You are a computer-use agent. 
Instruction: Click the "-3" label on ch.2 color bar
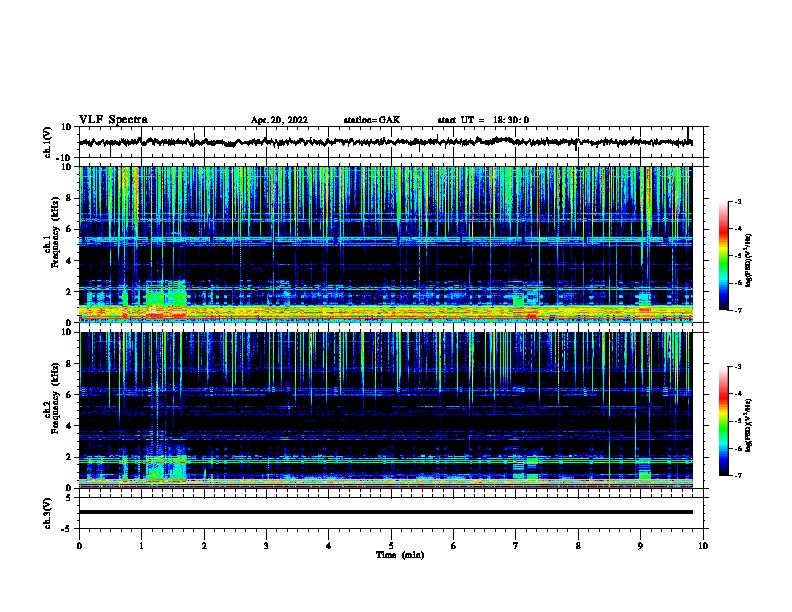click(737, 367)
